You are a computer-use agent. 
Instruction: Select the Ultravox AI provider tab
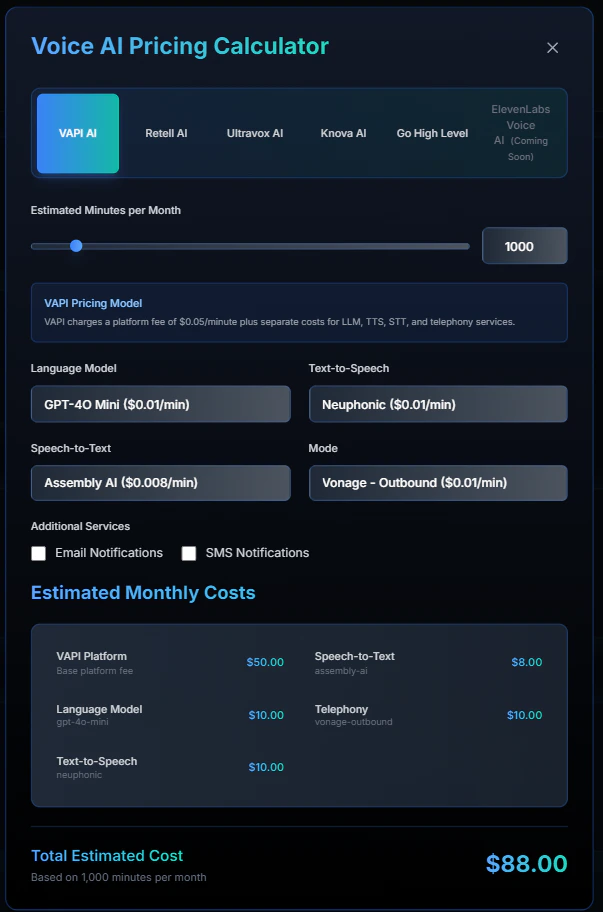pyautogui.click(x=254, y=132)
